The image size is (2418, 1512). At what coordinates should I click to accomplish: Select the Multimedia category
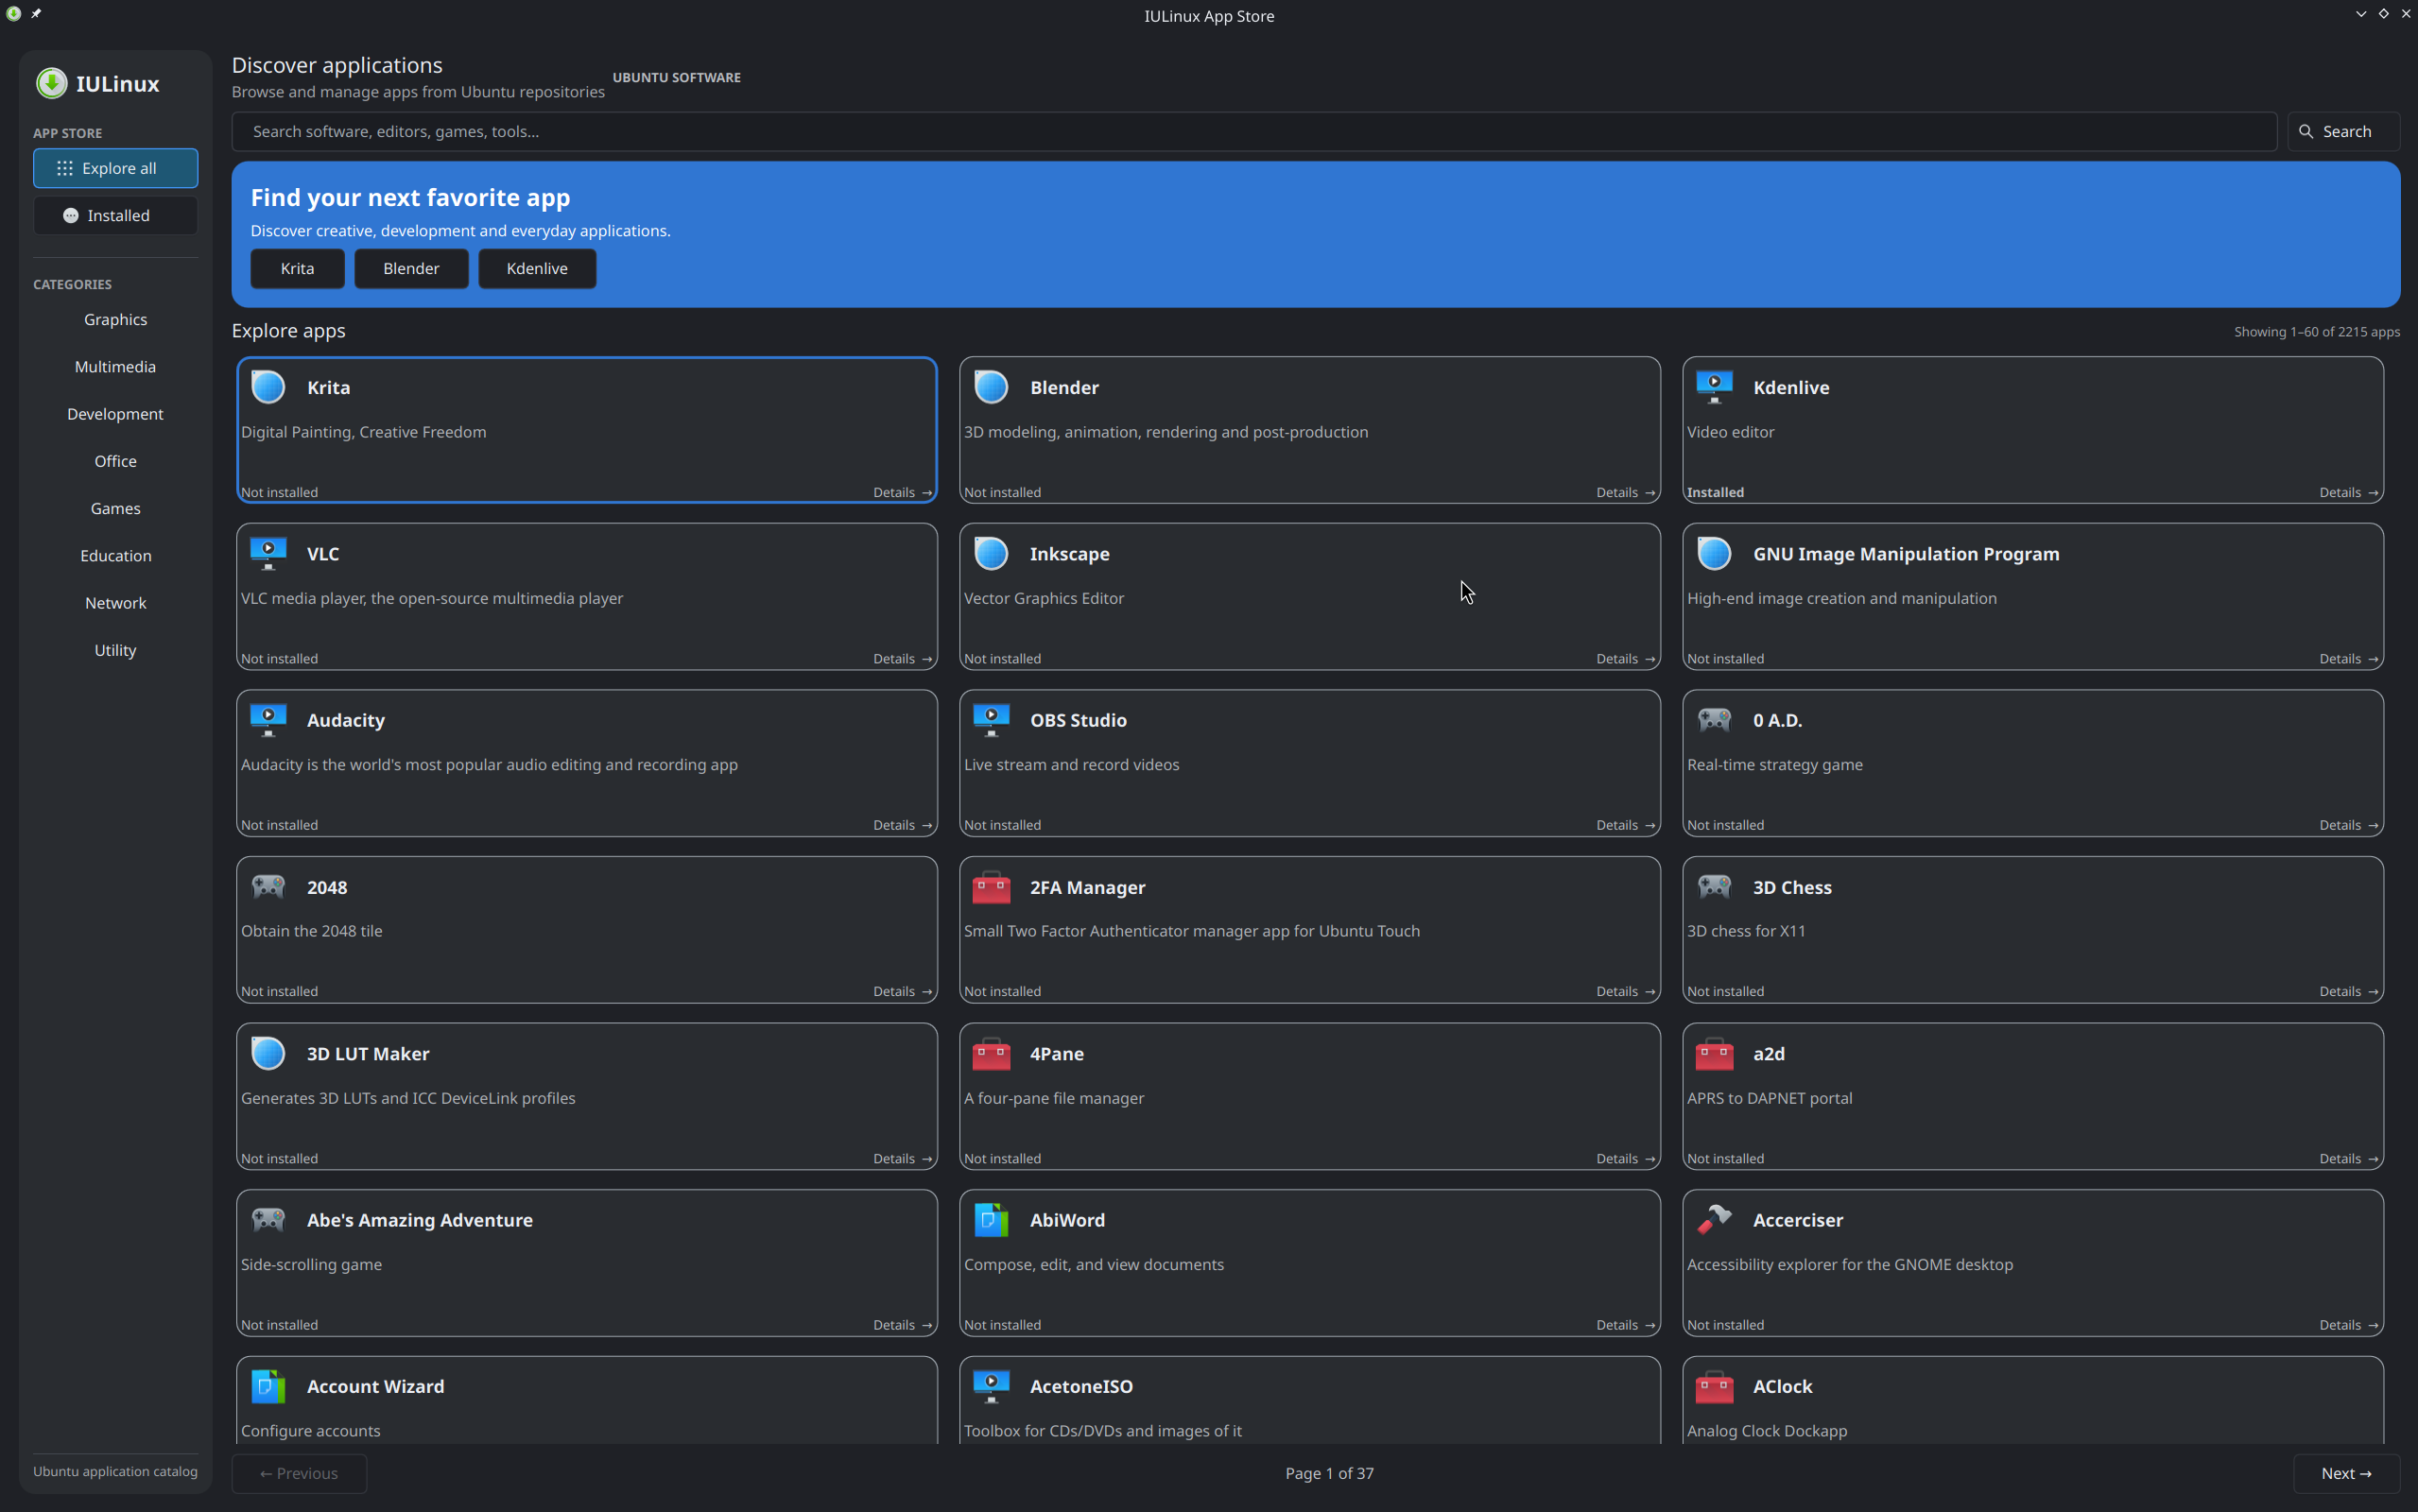115,366
